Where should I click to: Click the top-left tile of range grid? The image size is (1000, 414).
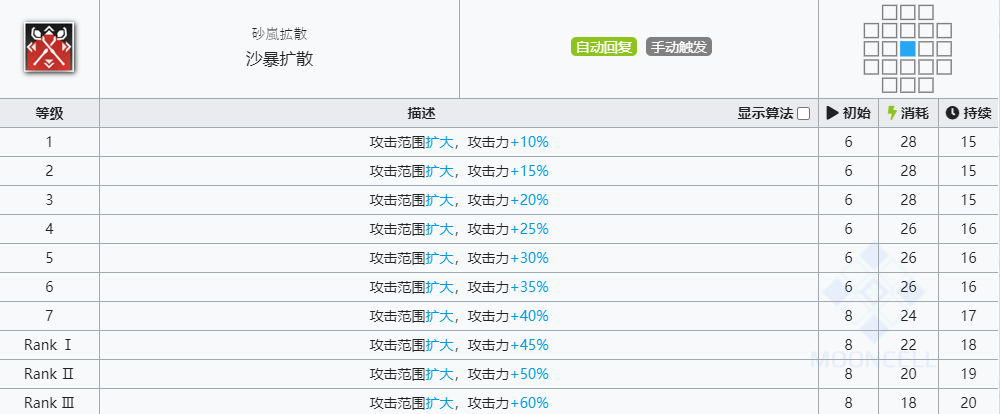pyautogui.click(x=890, y=12)
